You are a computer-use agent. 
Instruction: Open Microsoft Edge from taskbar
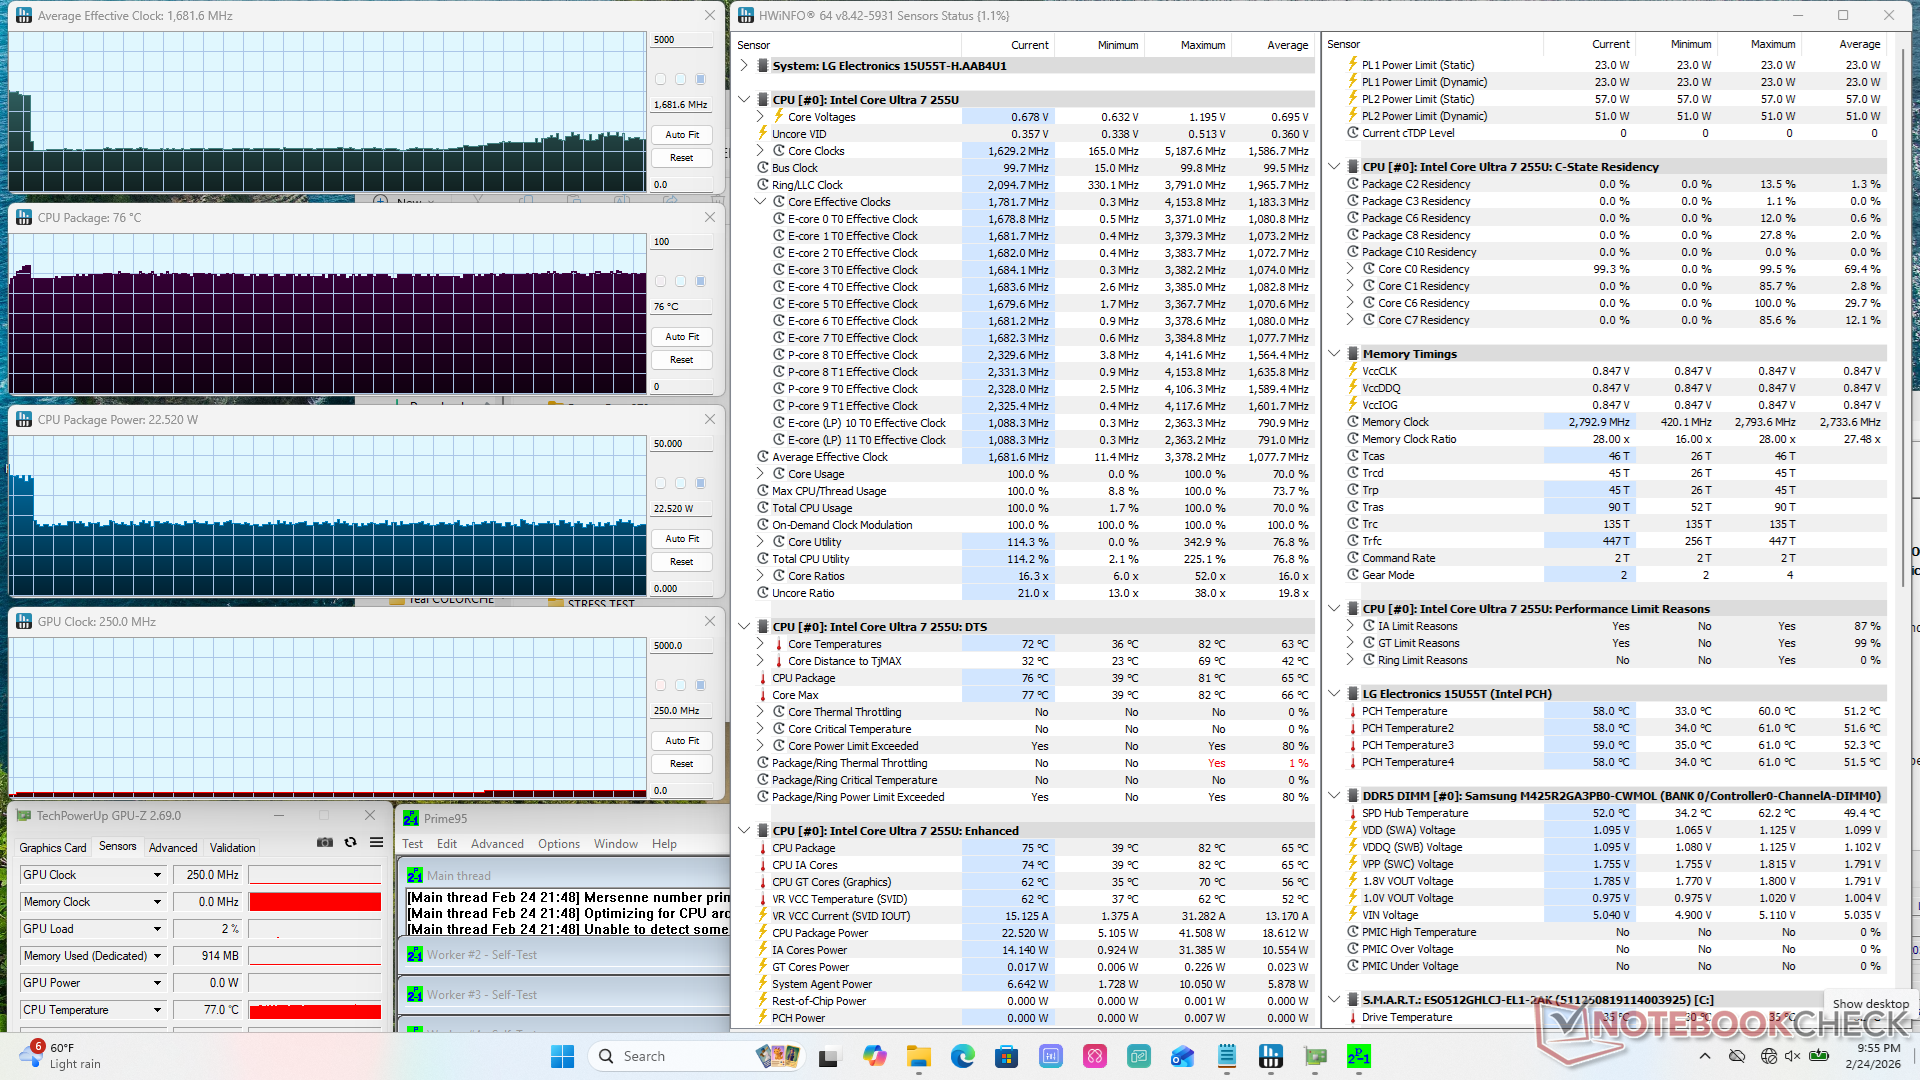pos(962,1056)
